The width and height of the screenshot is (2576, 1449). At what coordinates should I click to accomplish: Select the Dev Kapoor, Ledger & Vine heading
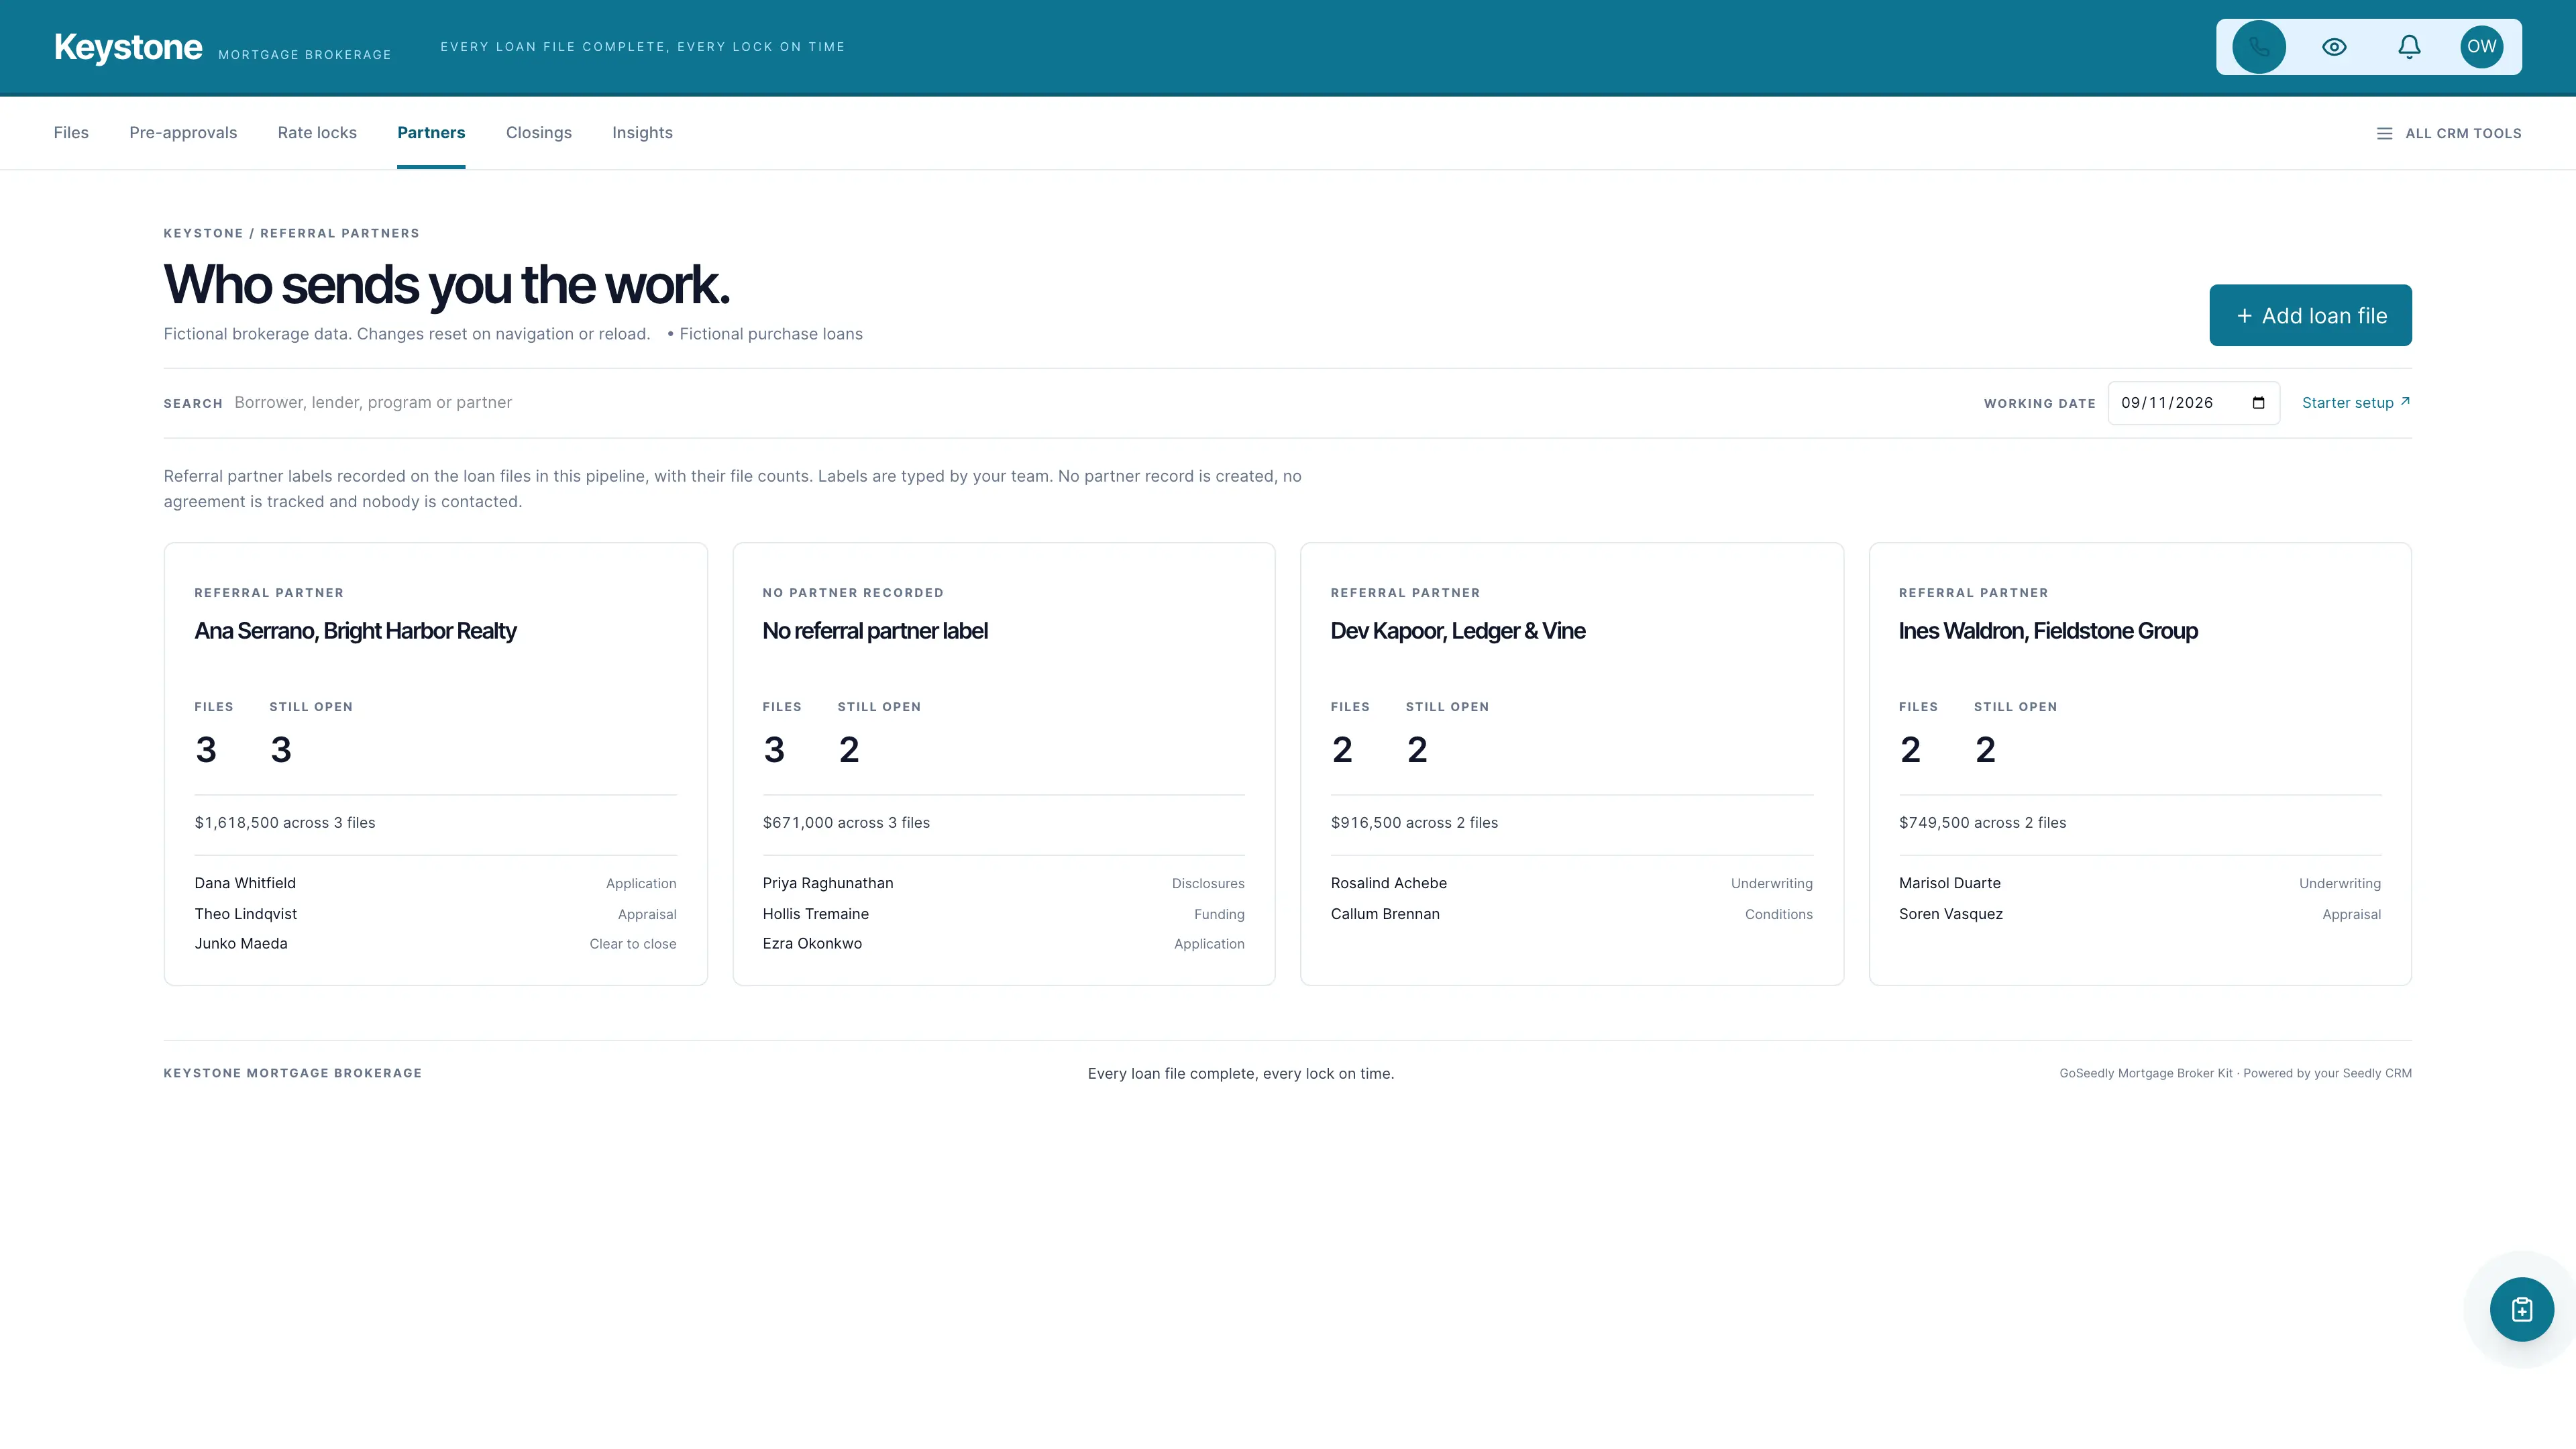(x=1457, y=631)
